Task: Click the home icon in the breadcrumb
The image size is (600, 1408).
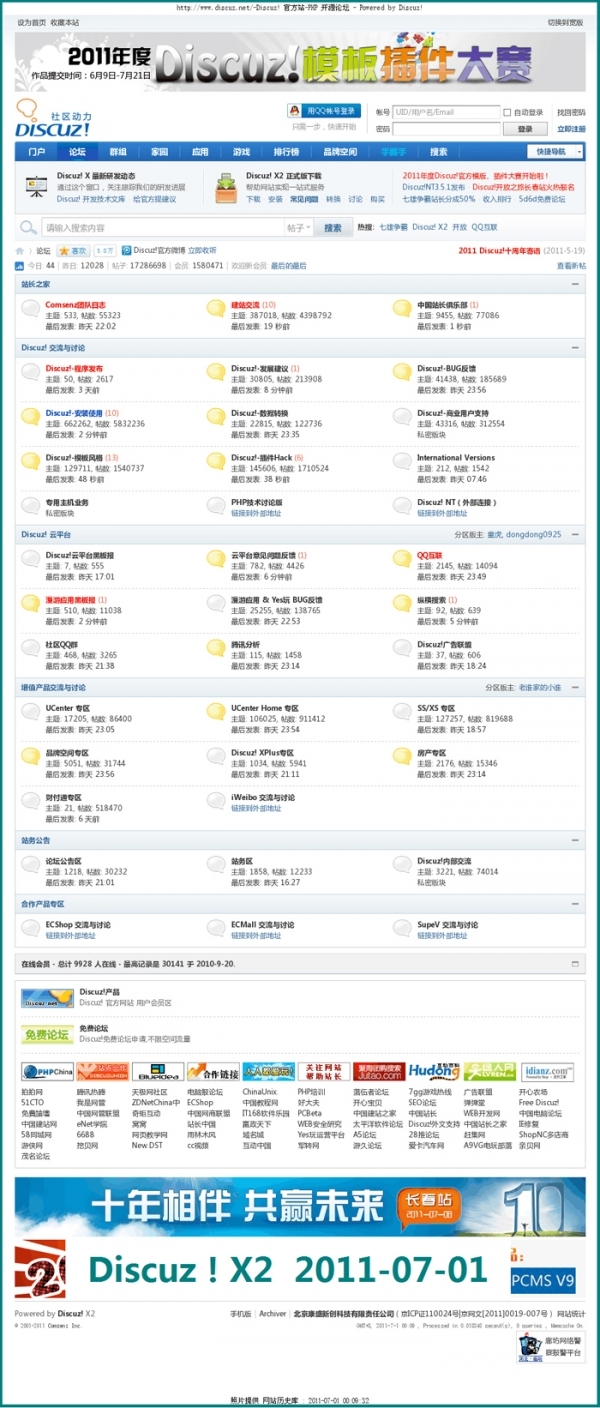Action: click(x=20, y=251)
